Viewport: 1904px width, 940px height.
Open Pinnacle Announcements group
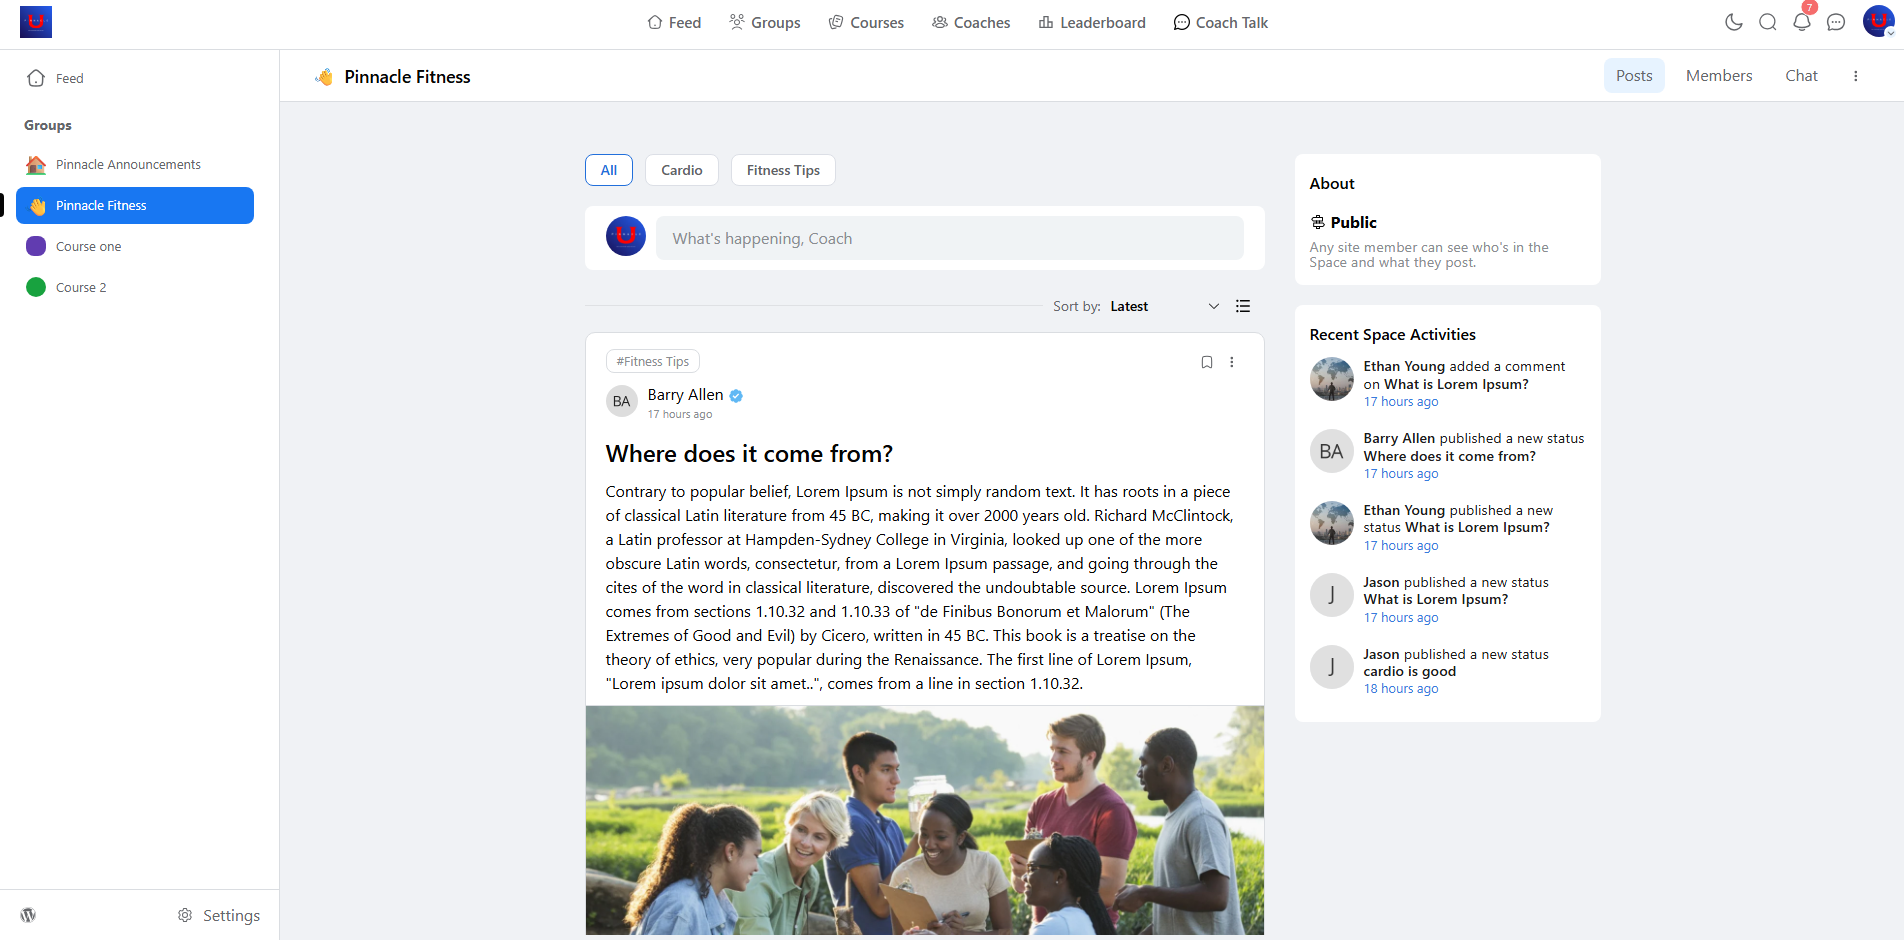128,164
